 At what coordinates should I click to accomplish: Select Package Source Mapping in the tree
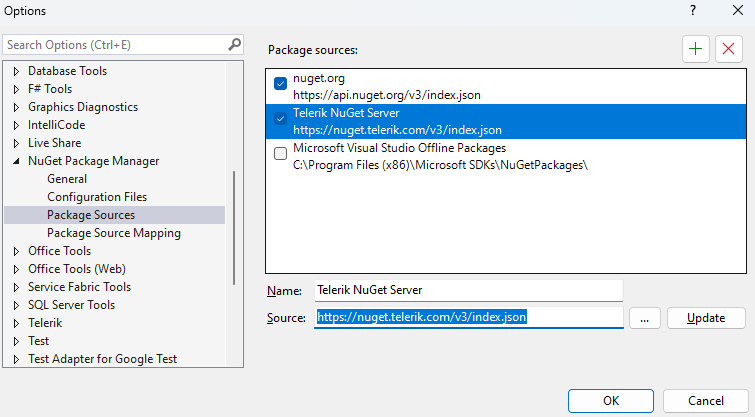point(113,233)
